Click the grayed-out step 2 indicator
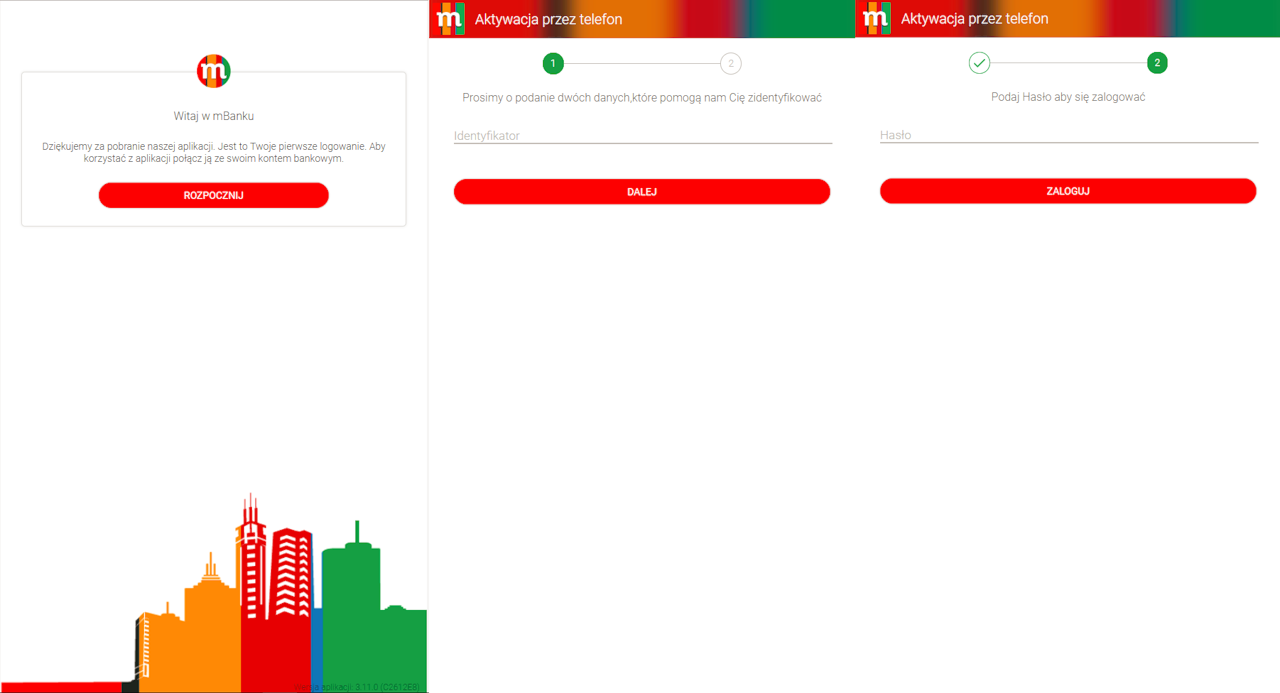Image resolution: width=1280 pixels, height=693 pixels. pyautogui.click(x=730, y=62)
